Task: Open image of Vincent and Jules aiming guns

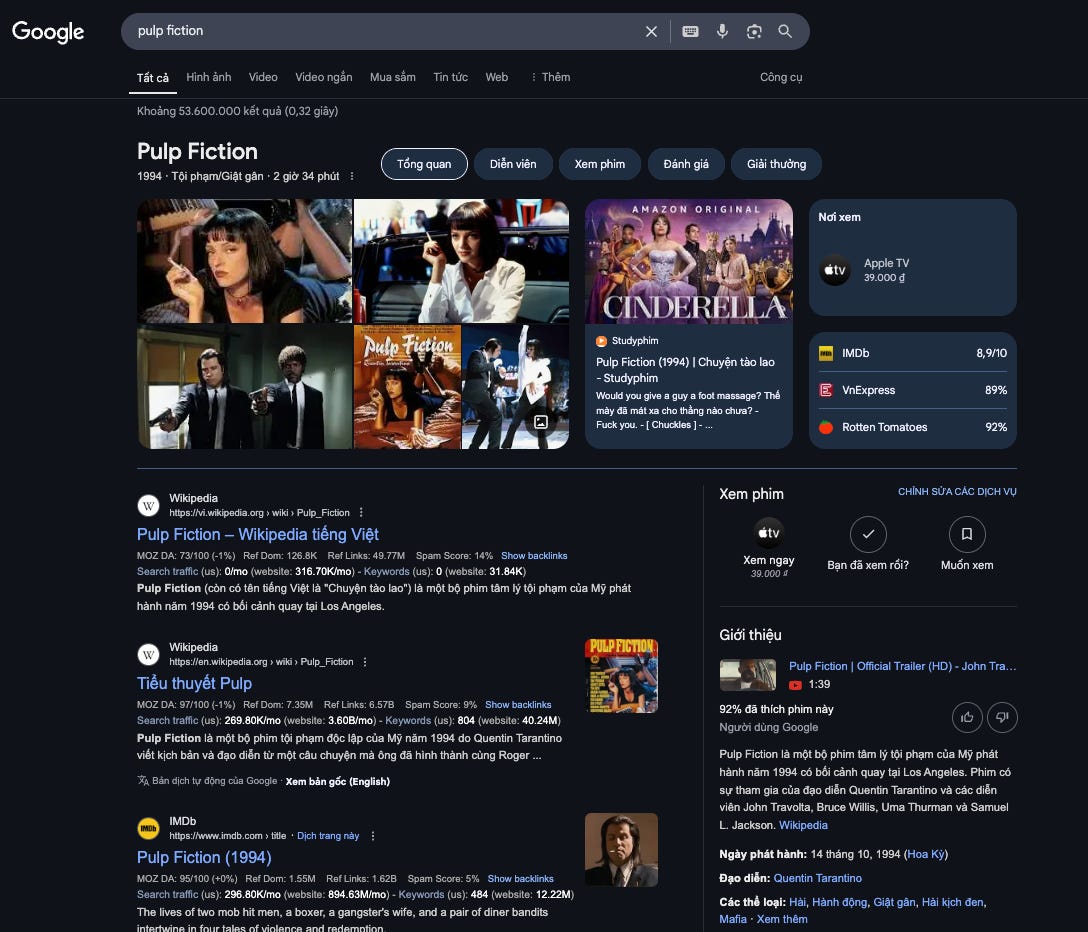Action: pos(244,387)
